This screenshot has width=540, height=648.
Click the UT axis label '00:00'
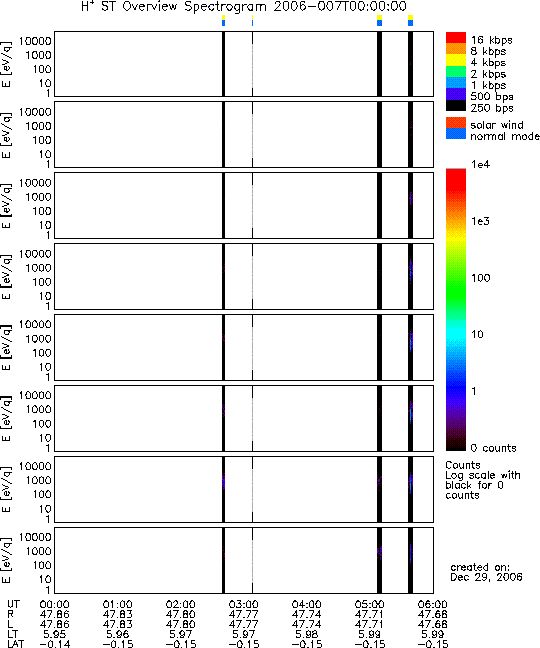[55, 605]
